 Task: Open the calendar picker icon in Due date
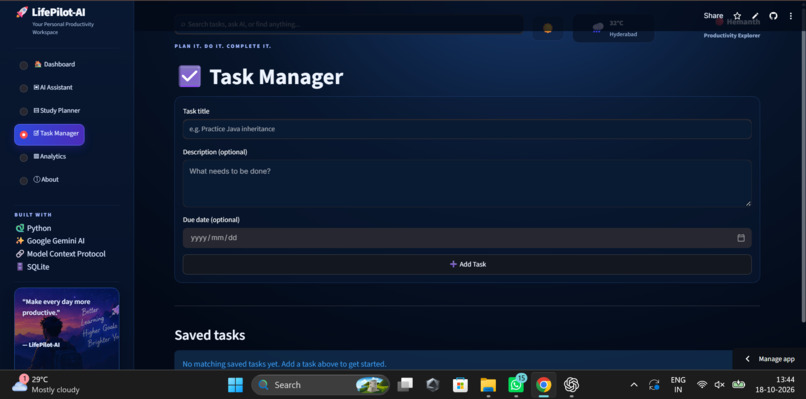pyautogui.click(x=741, y=238)
